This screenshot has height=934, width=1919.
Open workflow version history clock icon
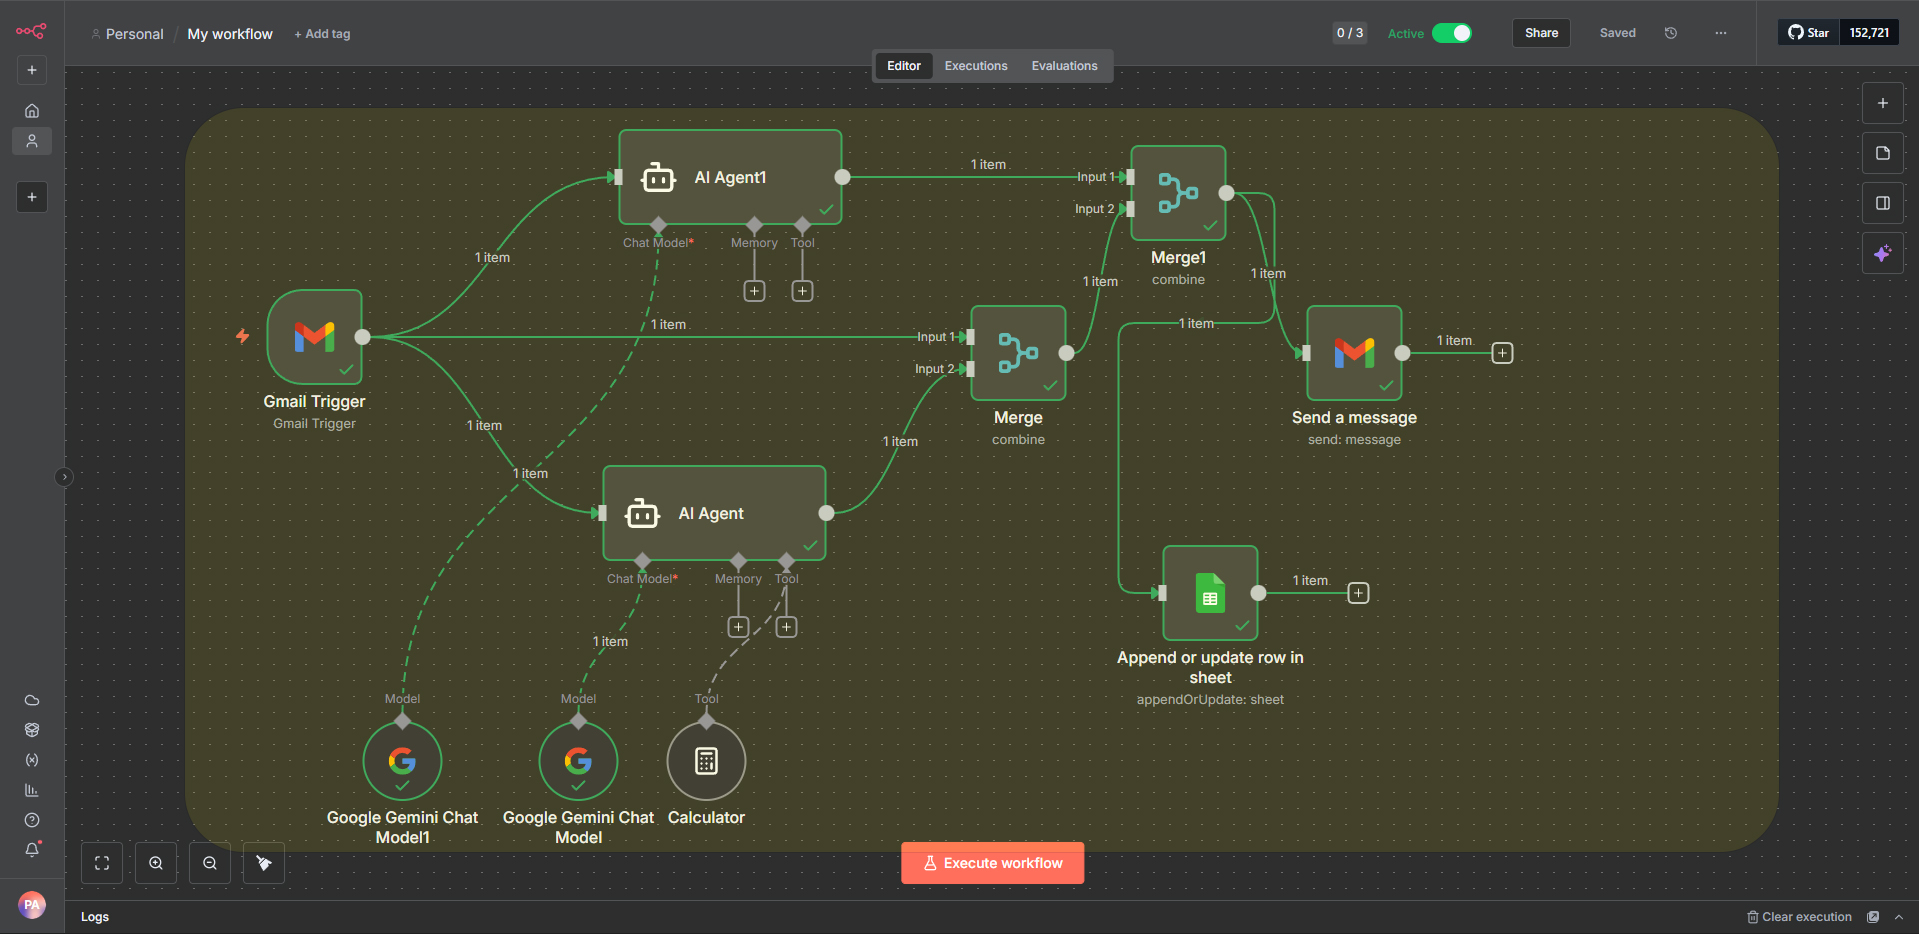(x=1670, y=32)
